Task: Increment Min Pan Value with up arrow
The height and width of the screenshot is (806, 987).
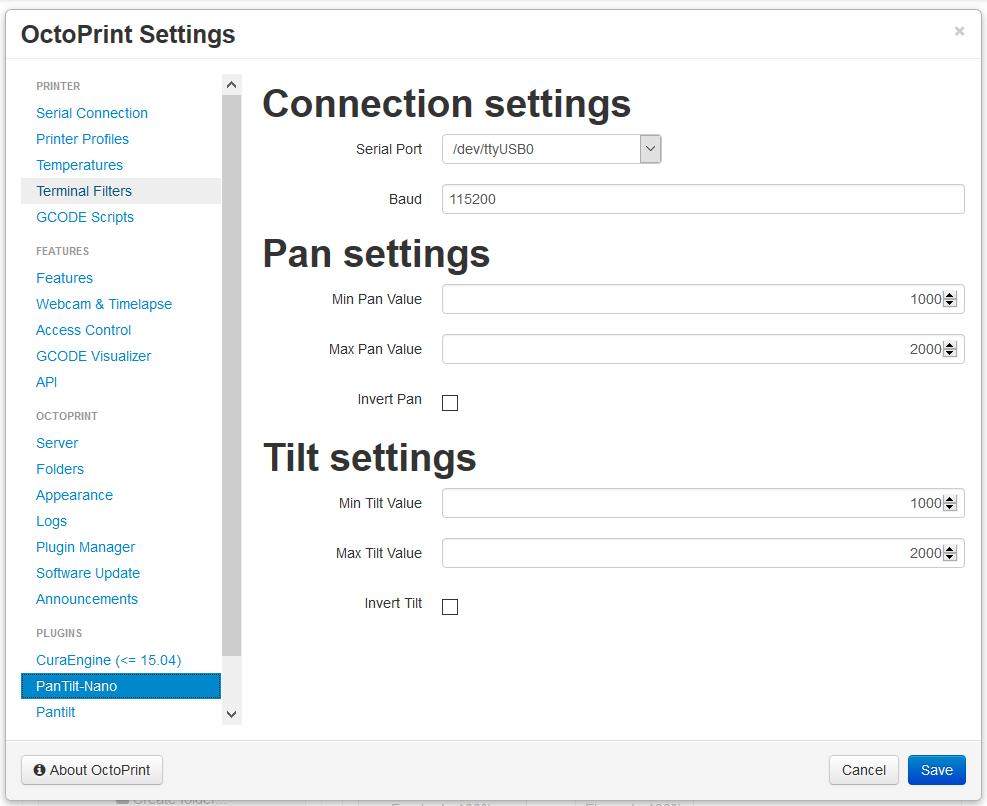Action: 950,295
